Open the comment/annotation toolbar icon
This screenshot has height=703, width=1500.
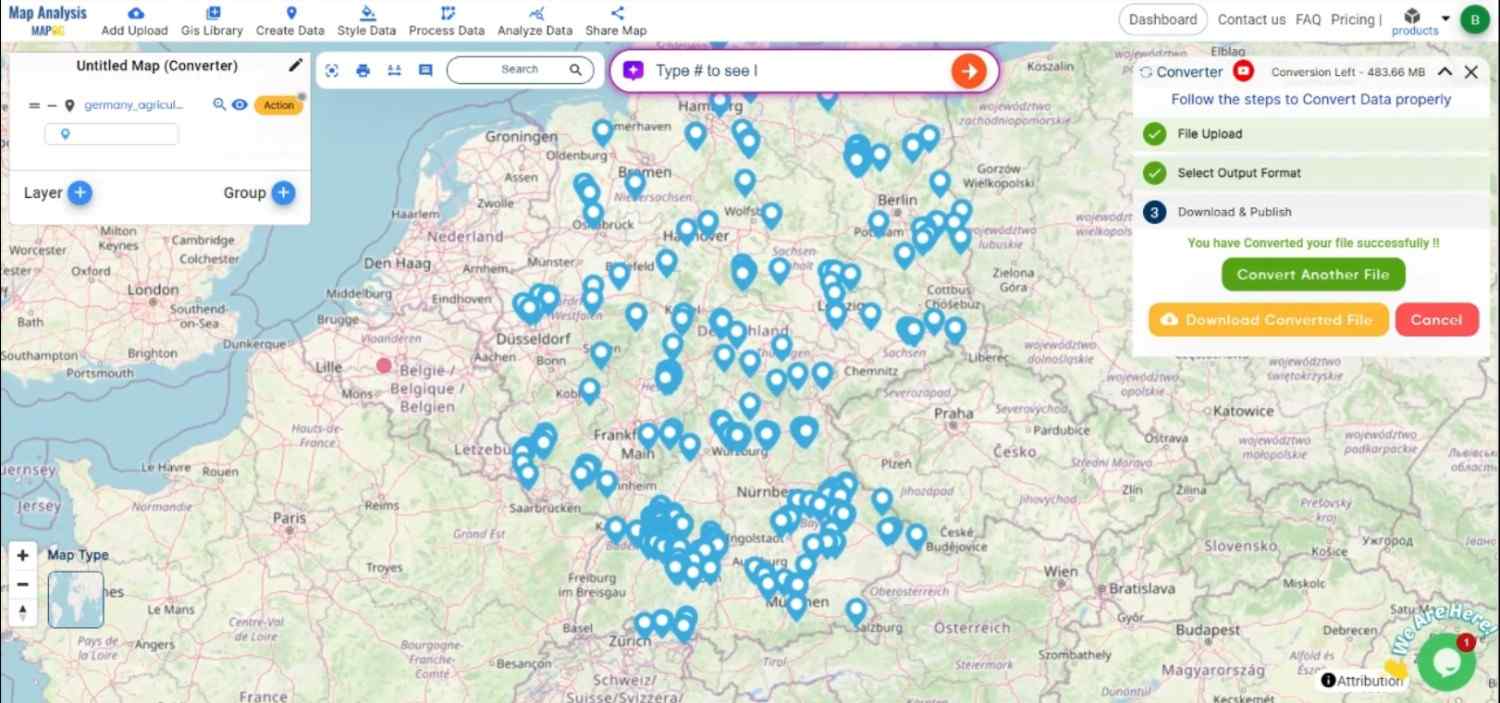click(x=425, y=70)
